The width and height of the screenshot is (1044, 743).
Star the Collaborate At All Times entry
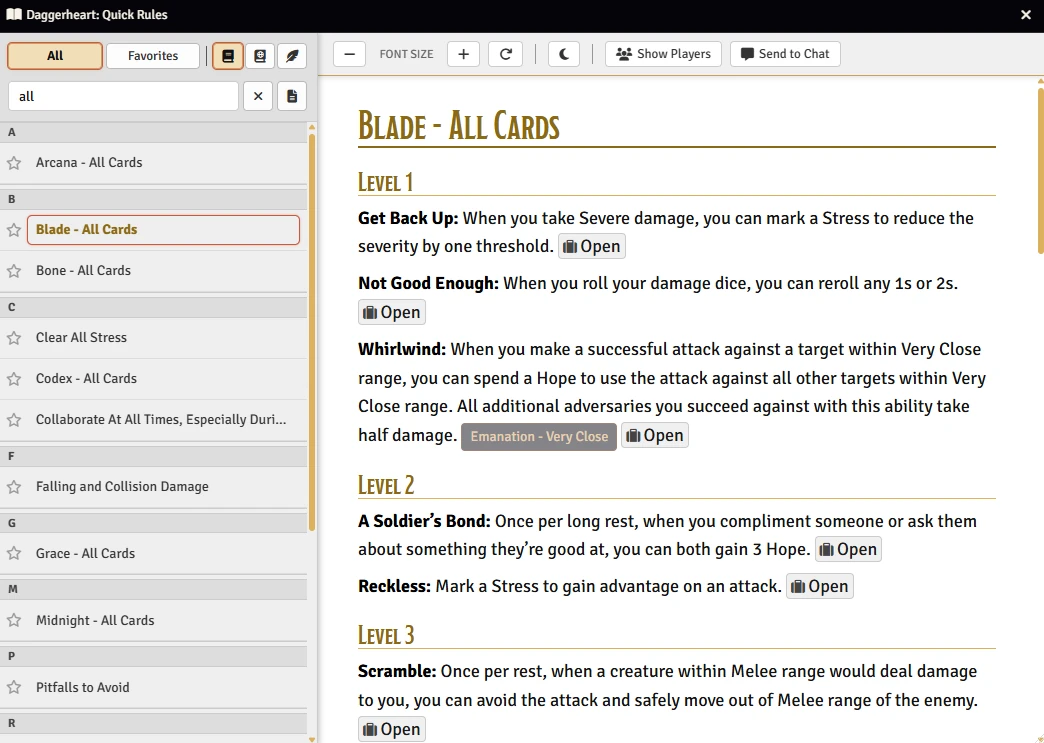(14, 420)
